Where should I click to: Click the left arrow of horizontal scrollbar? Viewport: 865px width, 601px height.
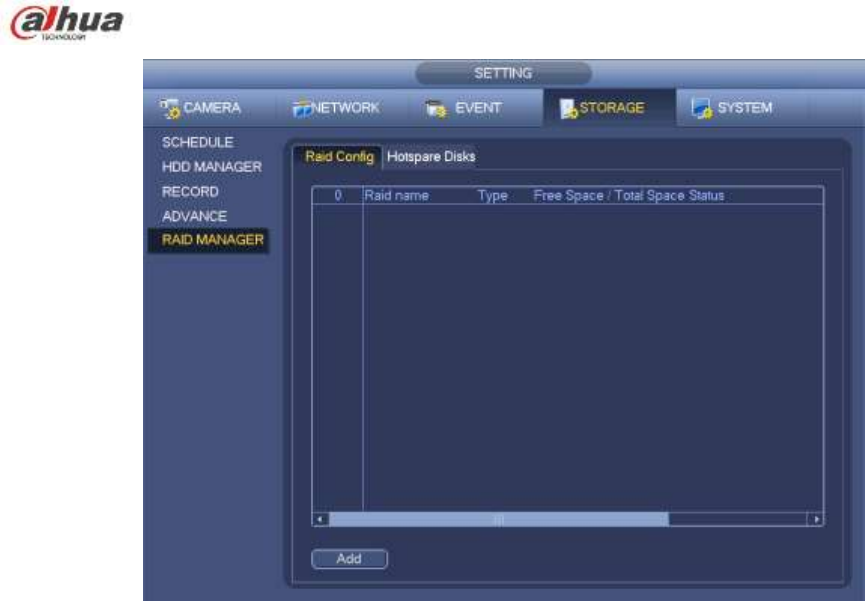320,519
